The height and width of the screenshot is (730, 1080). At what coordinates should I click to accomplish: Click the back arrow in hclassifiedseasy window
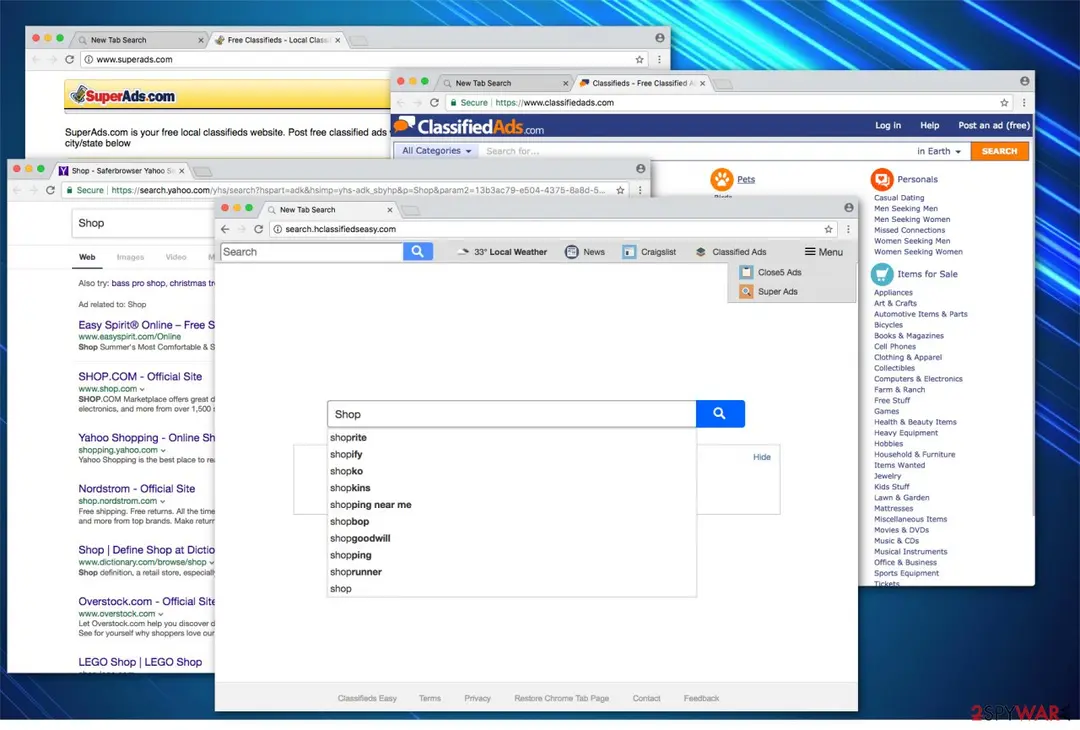click(x=225, y=229)
